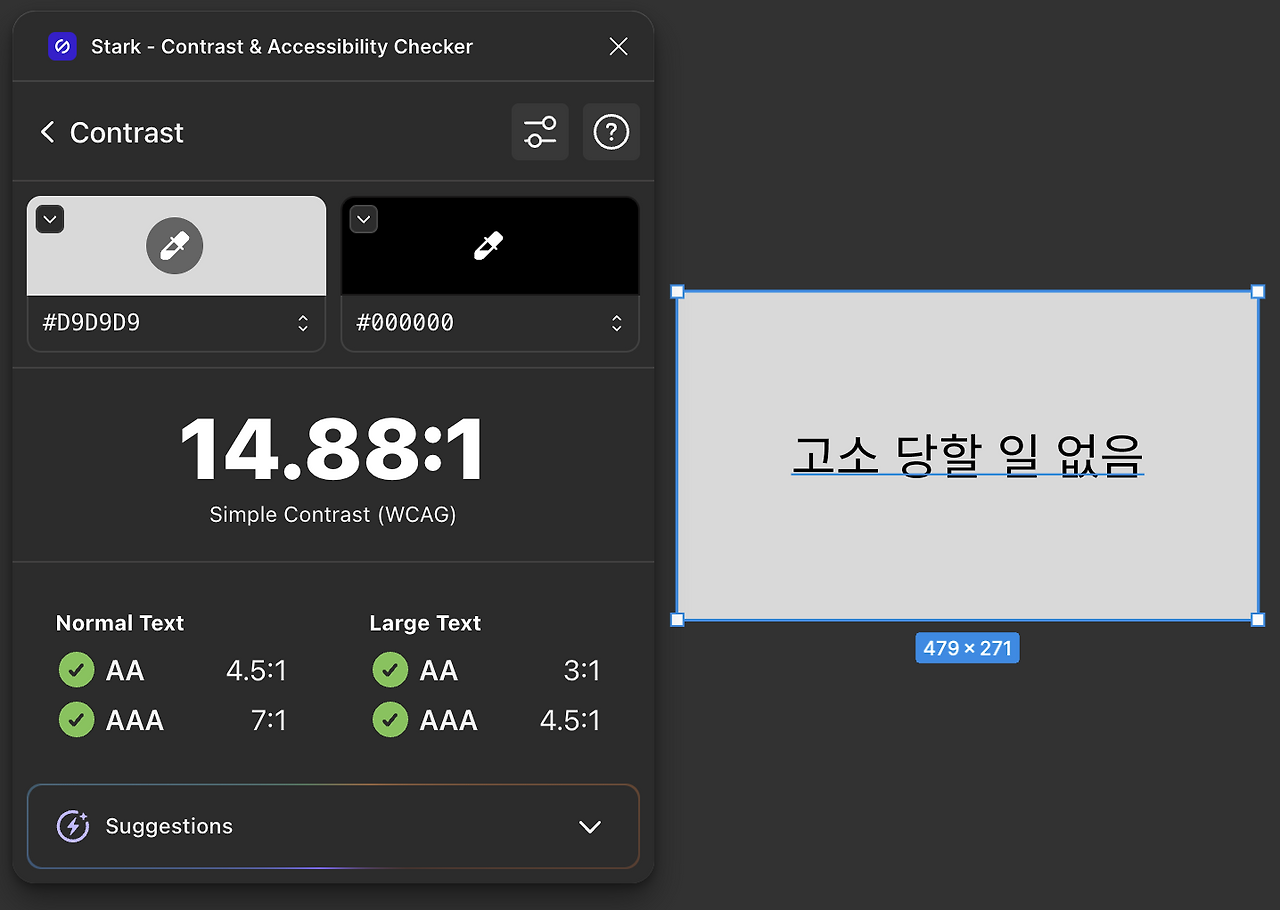Select the eyedropper on the black swatch
1280x910 pixels.
pyautogui.click(x=489, y=245)
